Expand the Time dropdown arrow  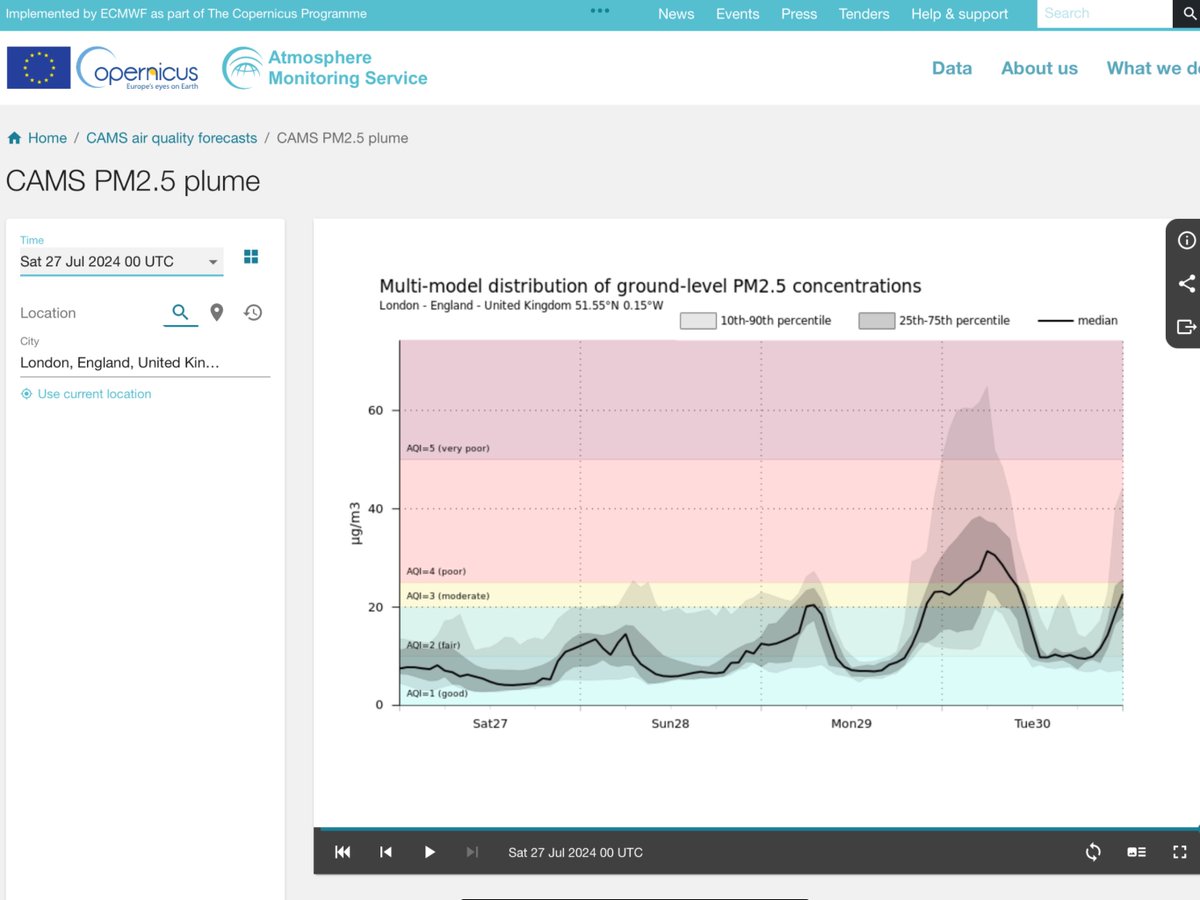point(213,262)
